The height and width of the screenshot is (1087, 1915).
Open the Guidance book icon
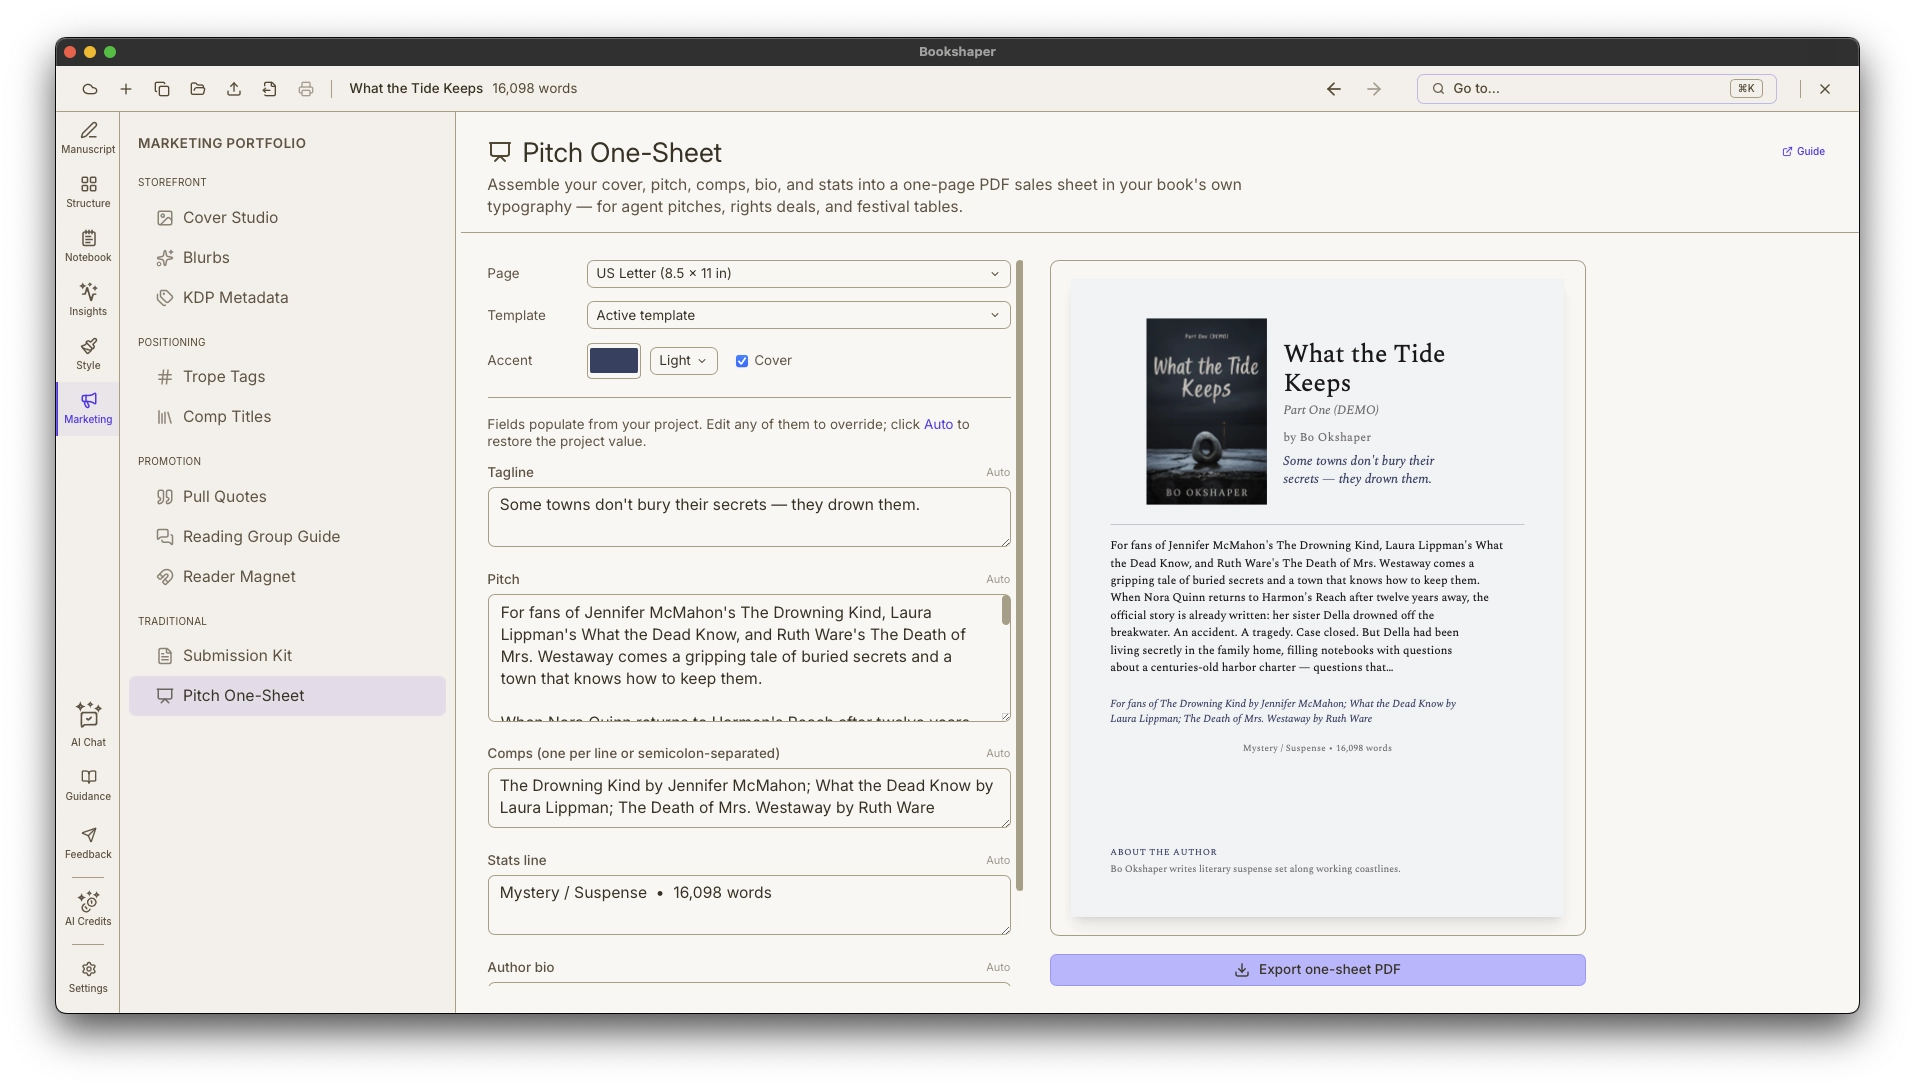click(88, 786)
